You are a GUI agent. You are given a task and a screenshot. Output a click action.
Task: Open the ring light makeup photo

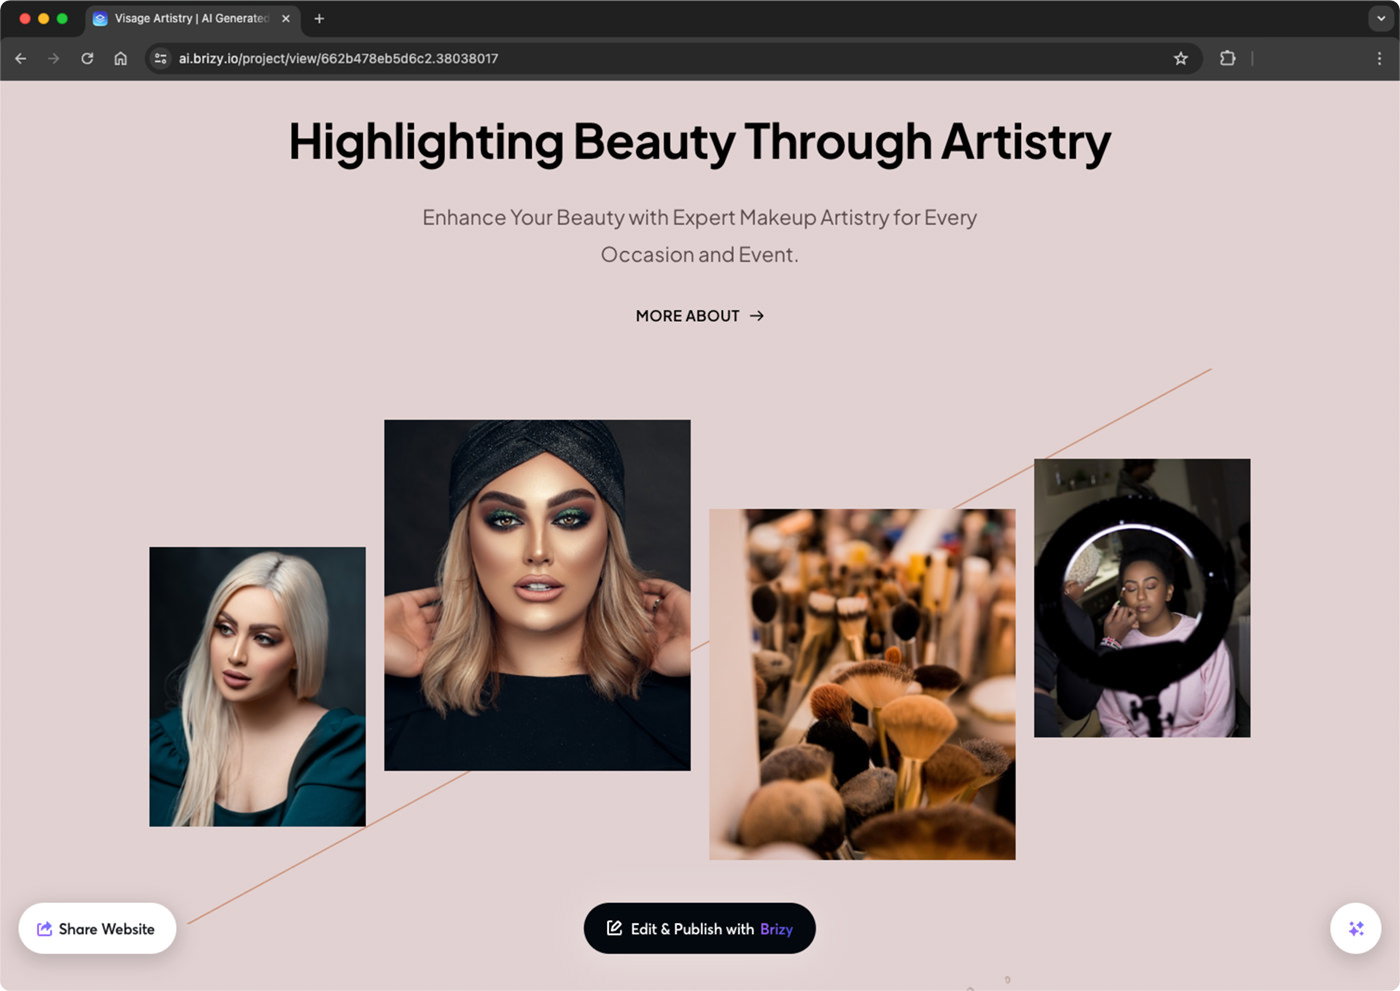1142,598
